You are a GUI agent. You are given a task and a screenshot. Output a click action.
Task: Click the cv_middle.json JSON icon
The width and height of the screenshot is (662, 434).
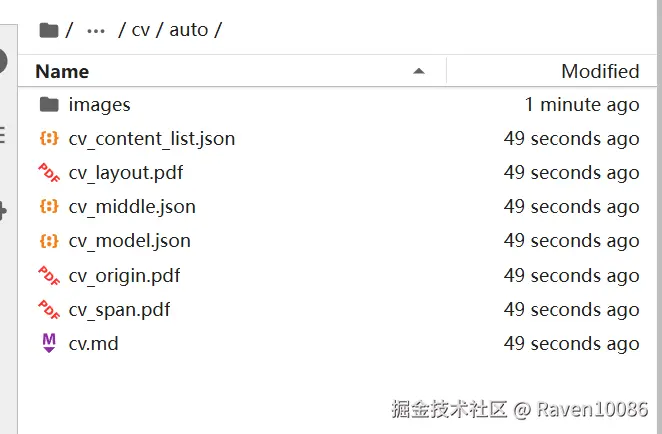pyautogui.click(x=49, y=207)
